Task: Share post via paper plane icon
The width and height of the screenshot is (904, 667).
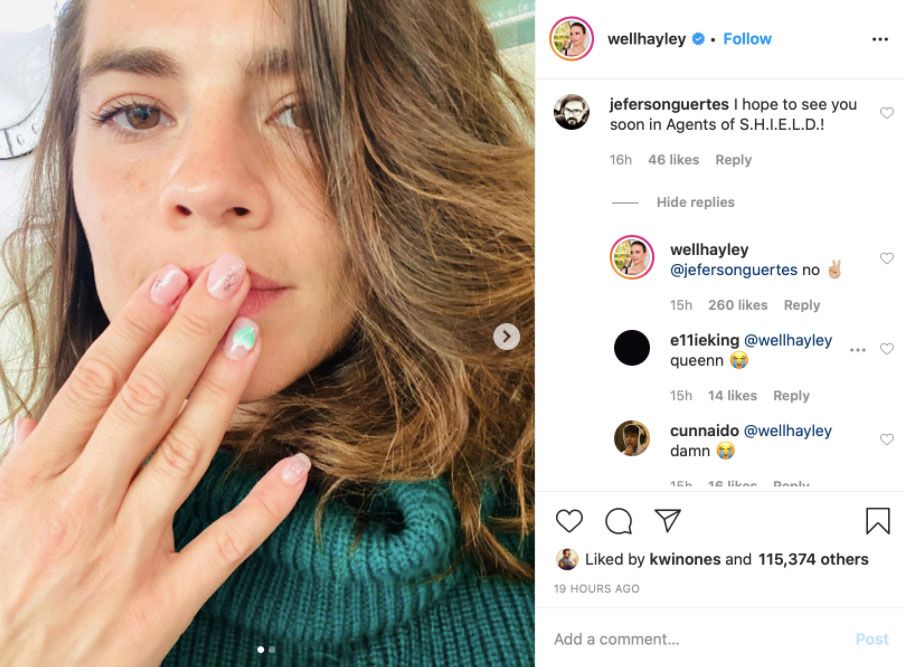Action: pos(667,520)
